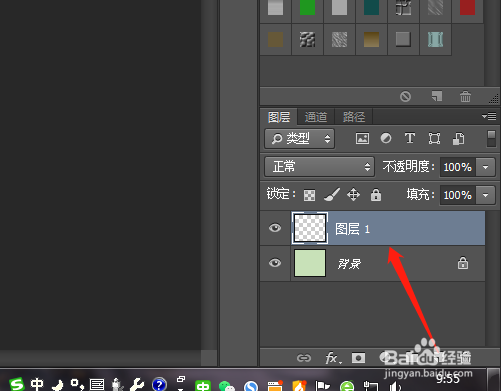Open the 不透明度 opacity slider arrow
Screen dimensions: 501x391
tap(486, 167)
